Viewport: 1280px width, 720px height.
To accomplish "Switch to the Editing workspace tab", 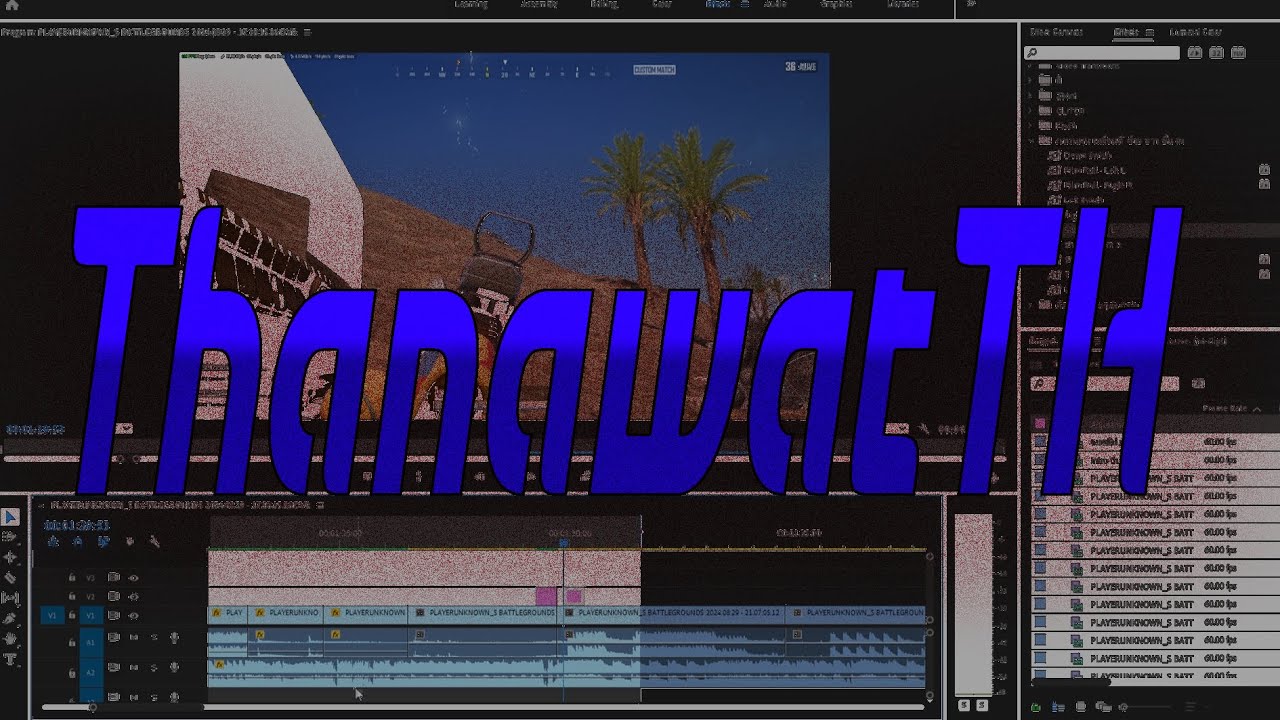I will (x=604, y=4).
